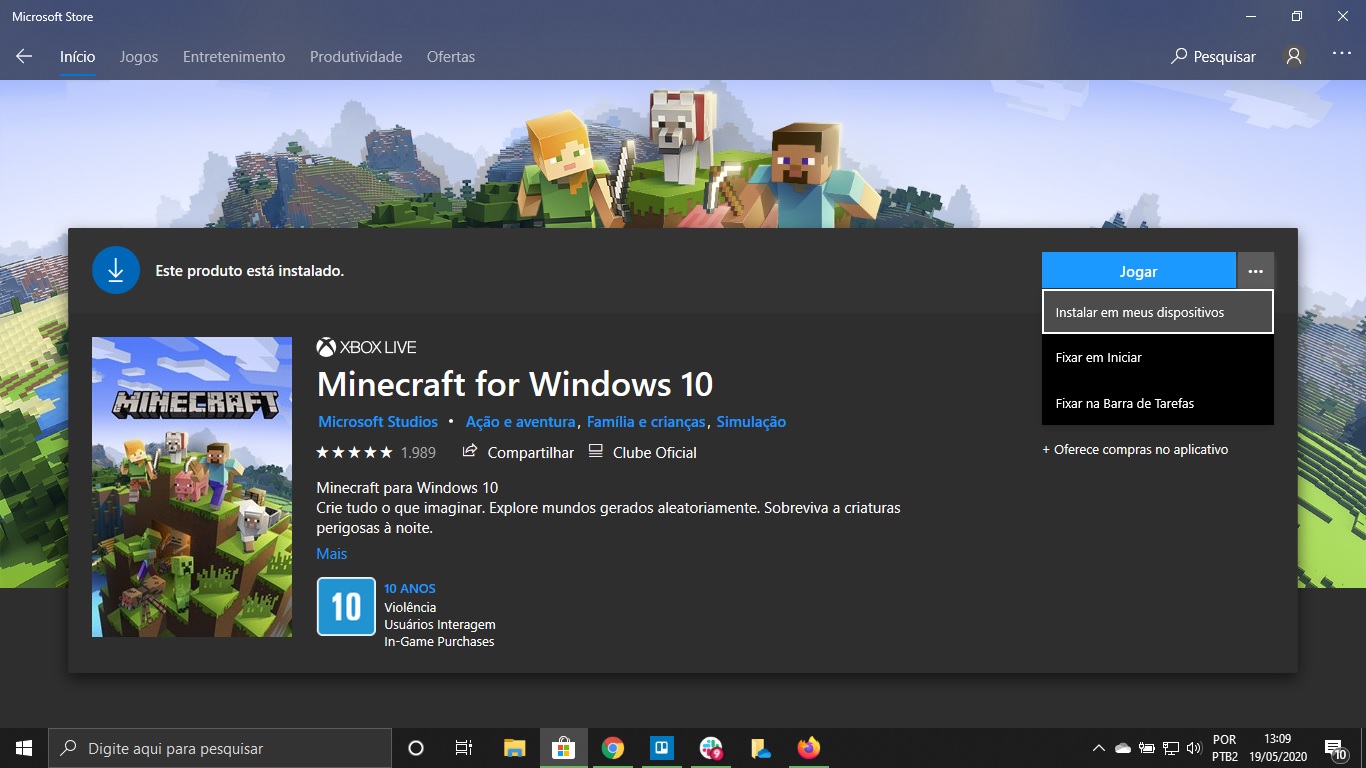Image resolution: width=1366 pixels, height=768 pixels.
Task: Open the clock showing 13:09
Action: (x=1277, y=748)
